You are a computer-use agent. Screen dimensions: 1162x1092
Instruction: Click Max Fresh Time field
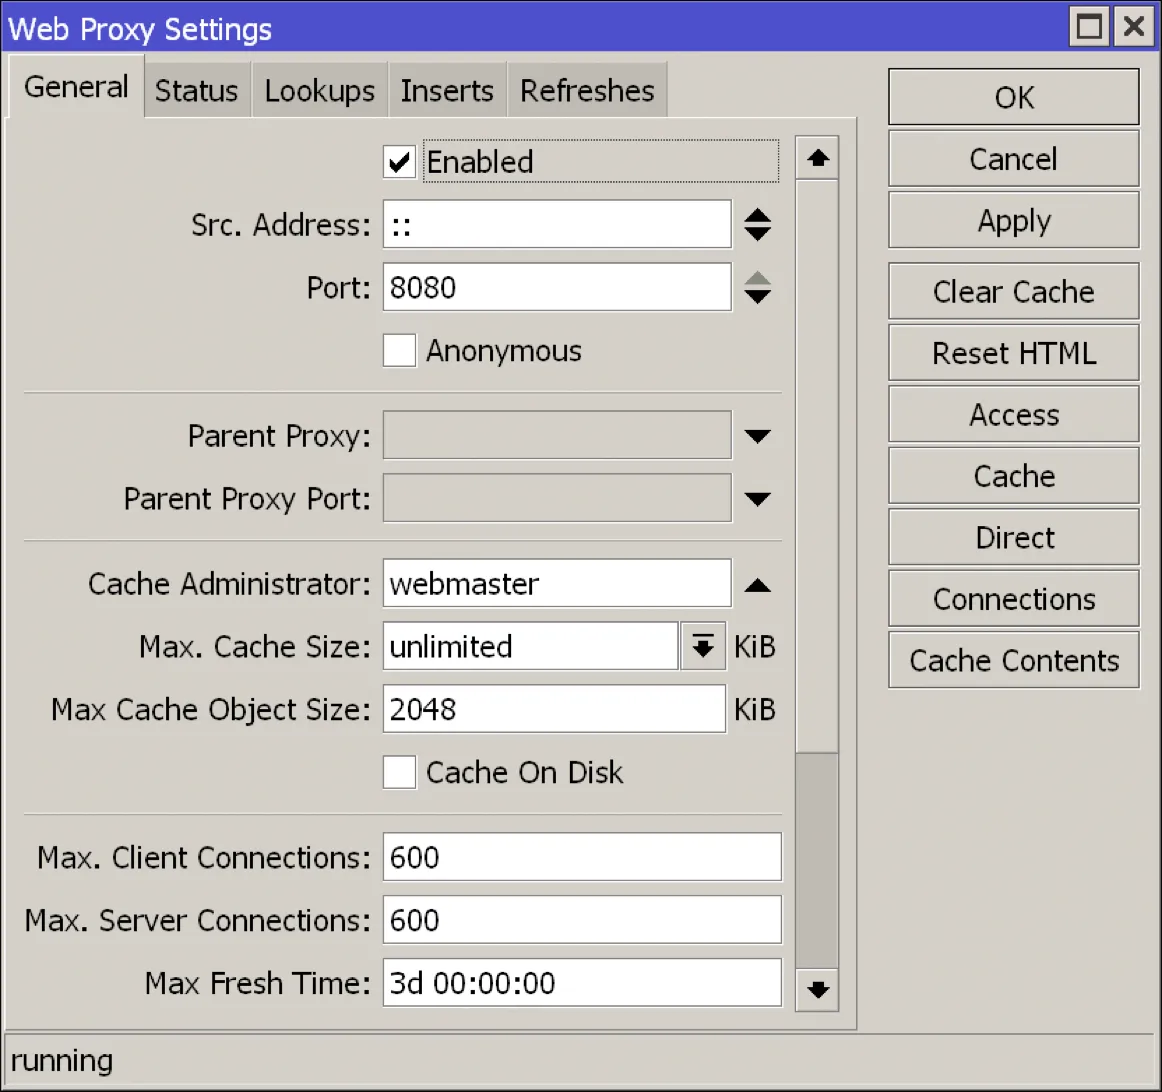tap(582, 983)
